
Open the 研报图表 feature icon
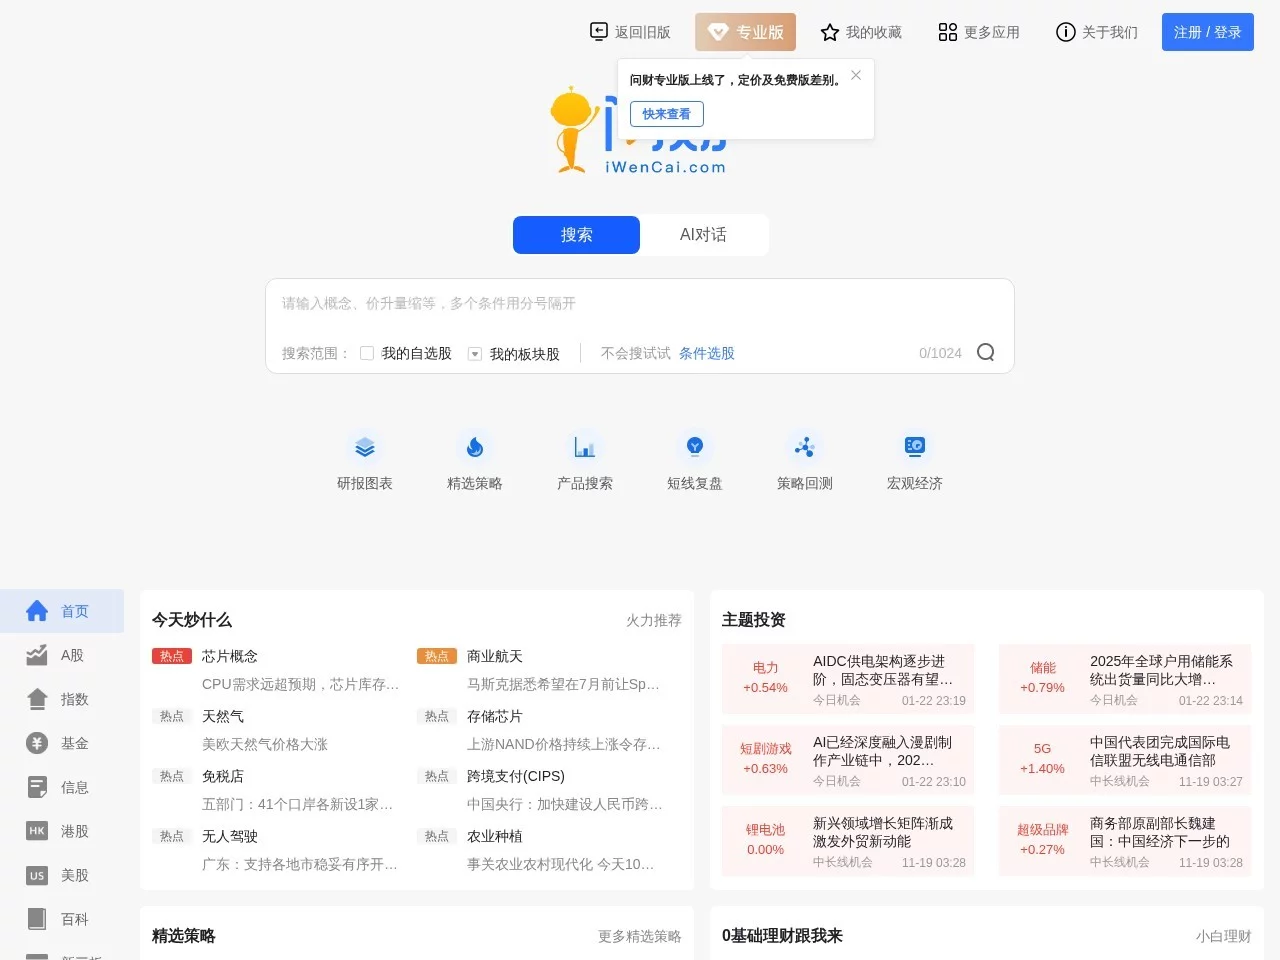click(365, 460)
